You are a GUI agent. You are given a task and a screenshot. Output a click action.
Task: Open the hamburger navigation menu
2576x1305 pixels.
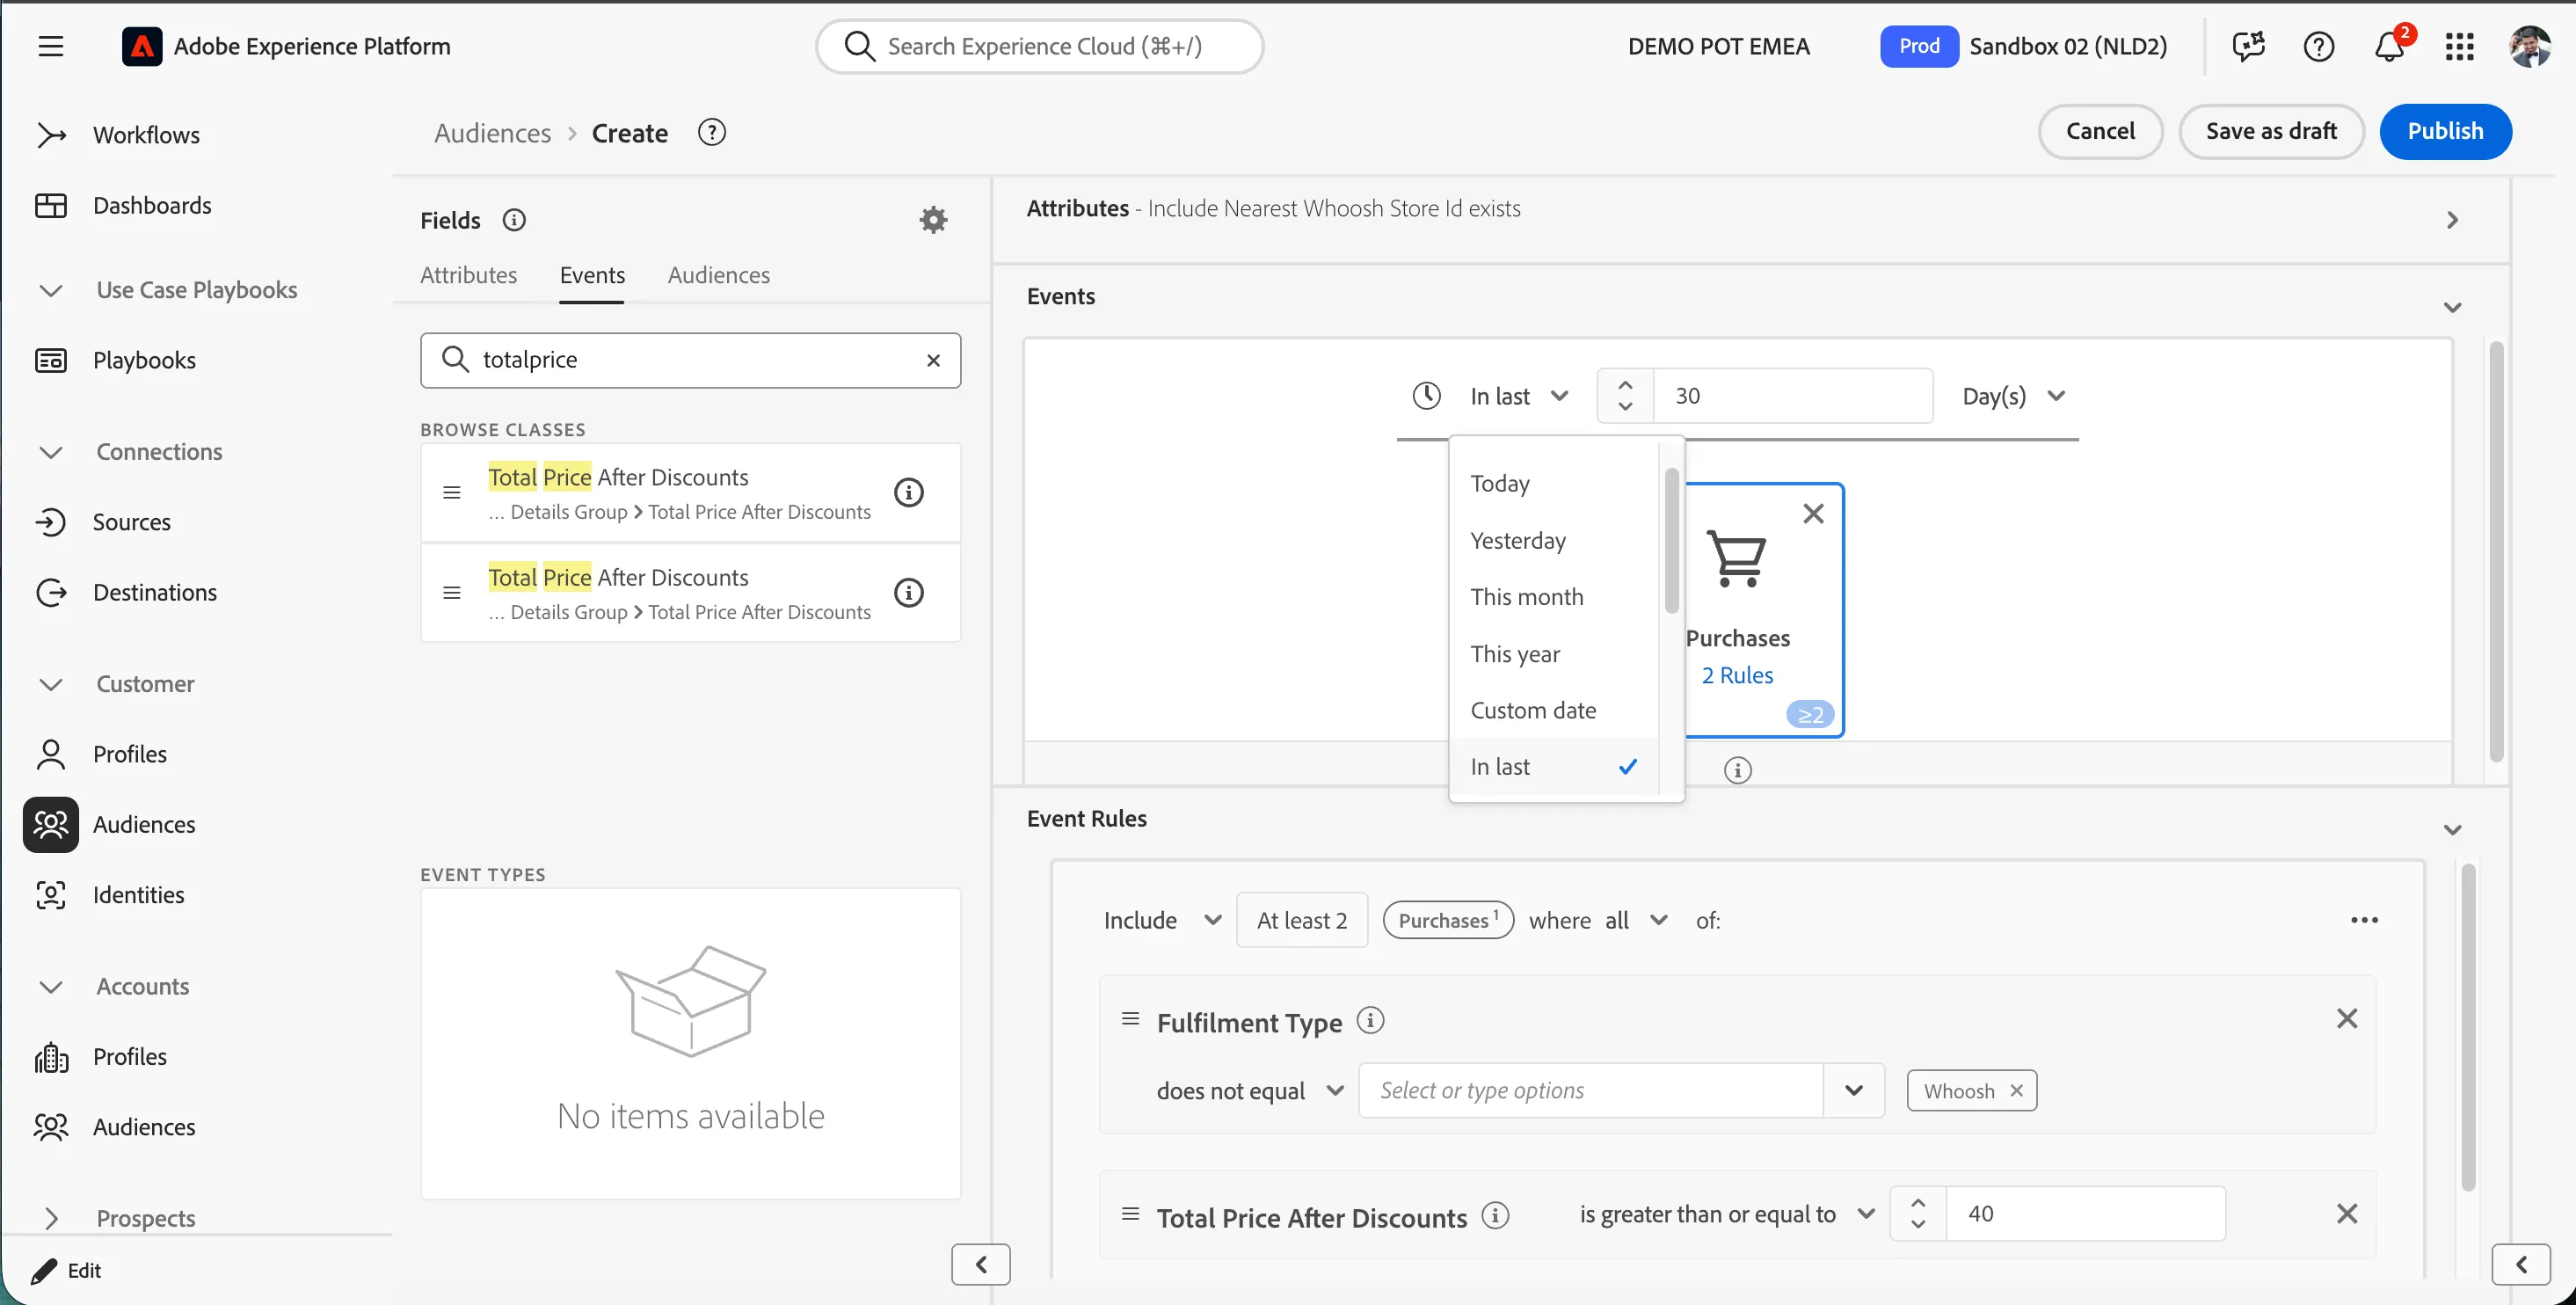[51, 46]
